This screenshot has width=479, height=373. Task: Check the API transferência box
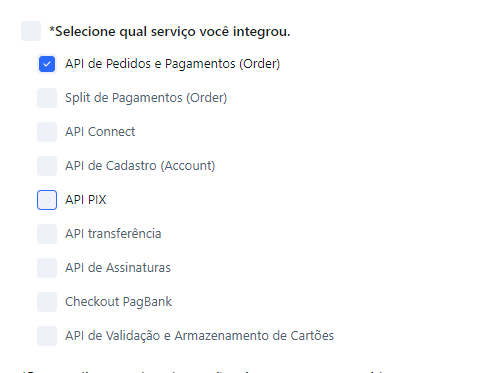(x=47, y=234)
